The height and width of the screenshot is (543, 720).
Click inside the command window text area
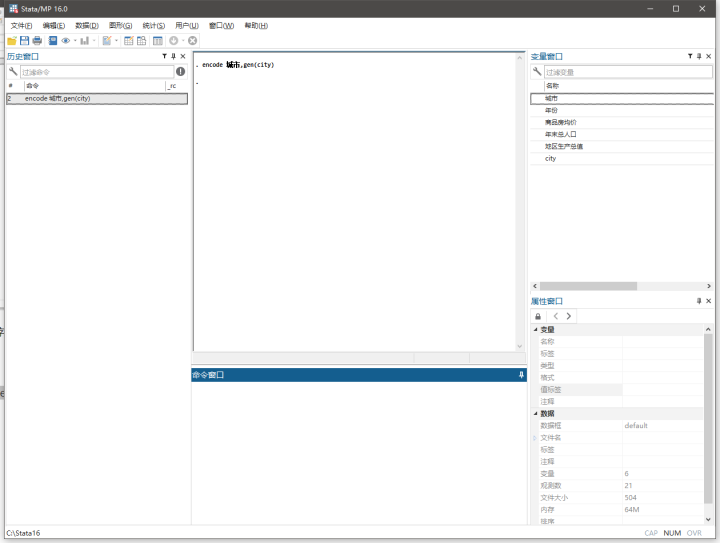click(359, 452)
